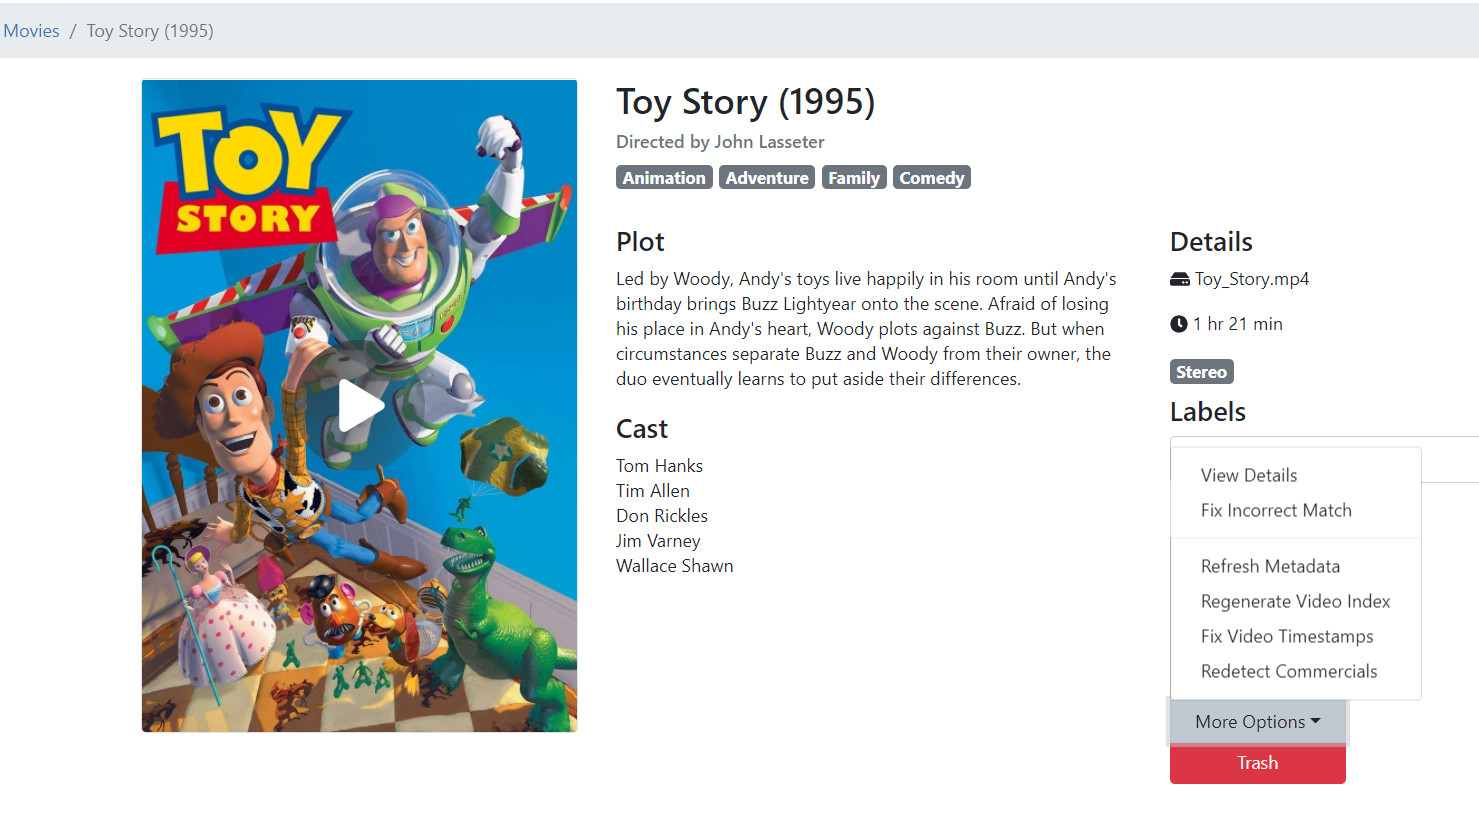Viewport: 1479px width, 814px height.
Task: Click the Stereo audio badge
Action: click(1201, 372)
